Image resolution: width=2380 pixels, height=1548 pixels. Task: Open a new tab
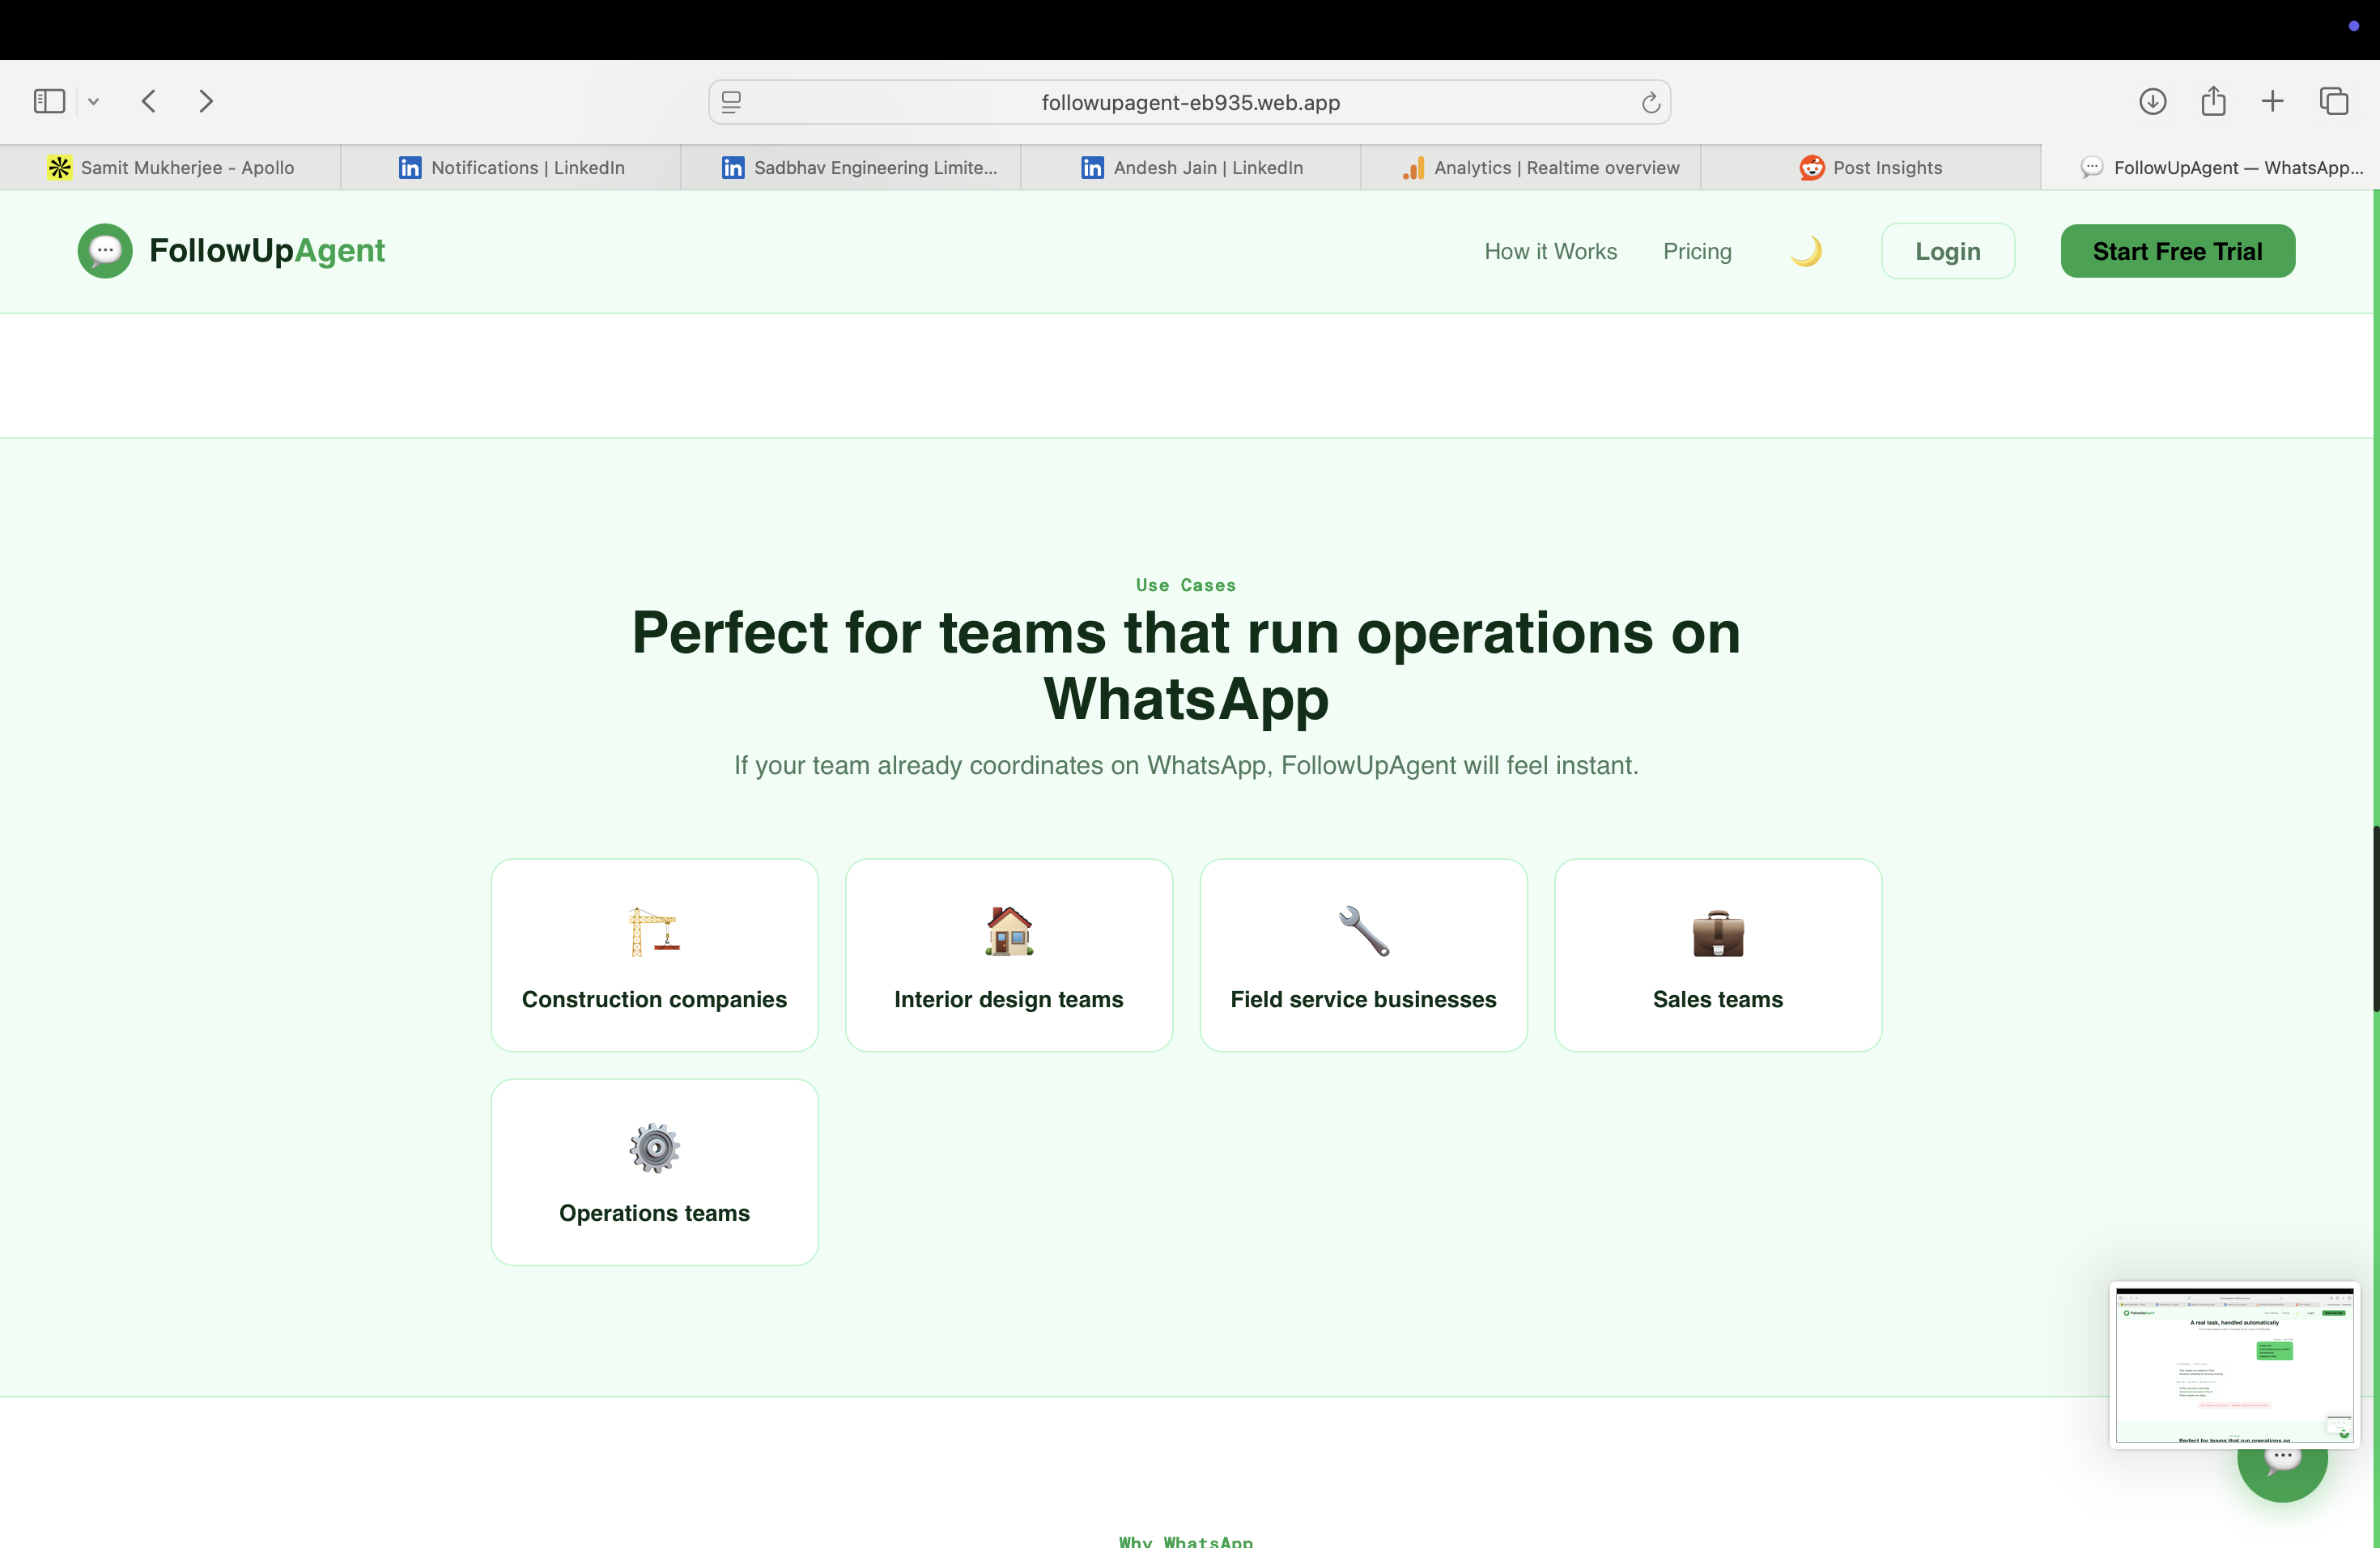point(2272,101)
